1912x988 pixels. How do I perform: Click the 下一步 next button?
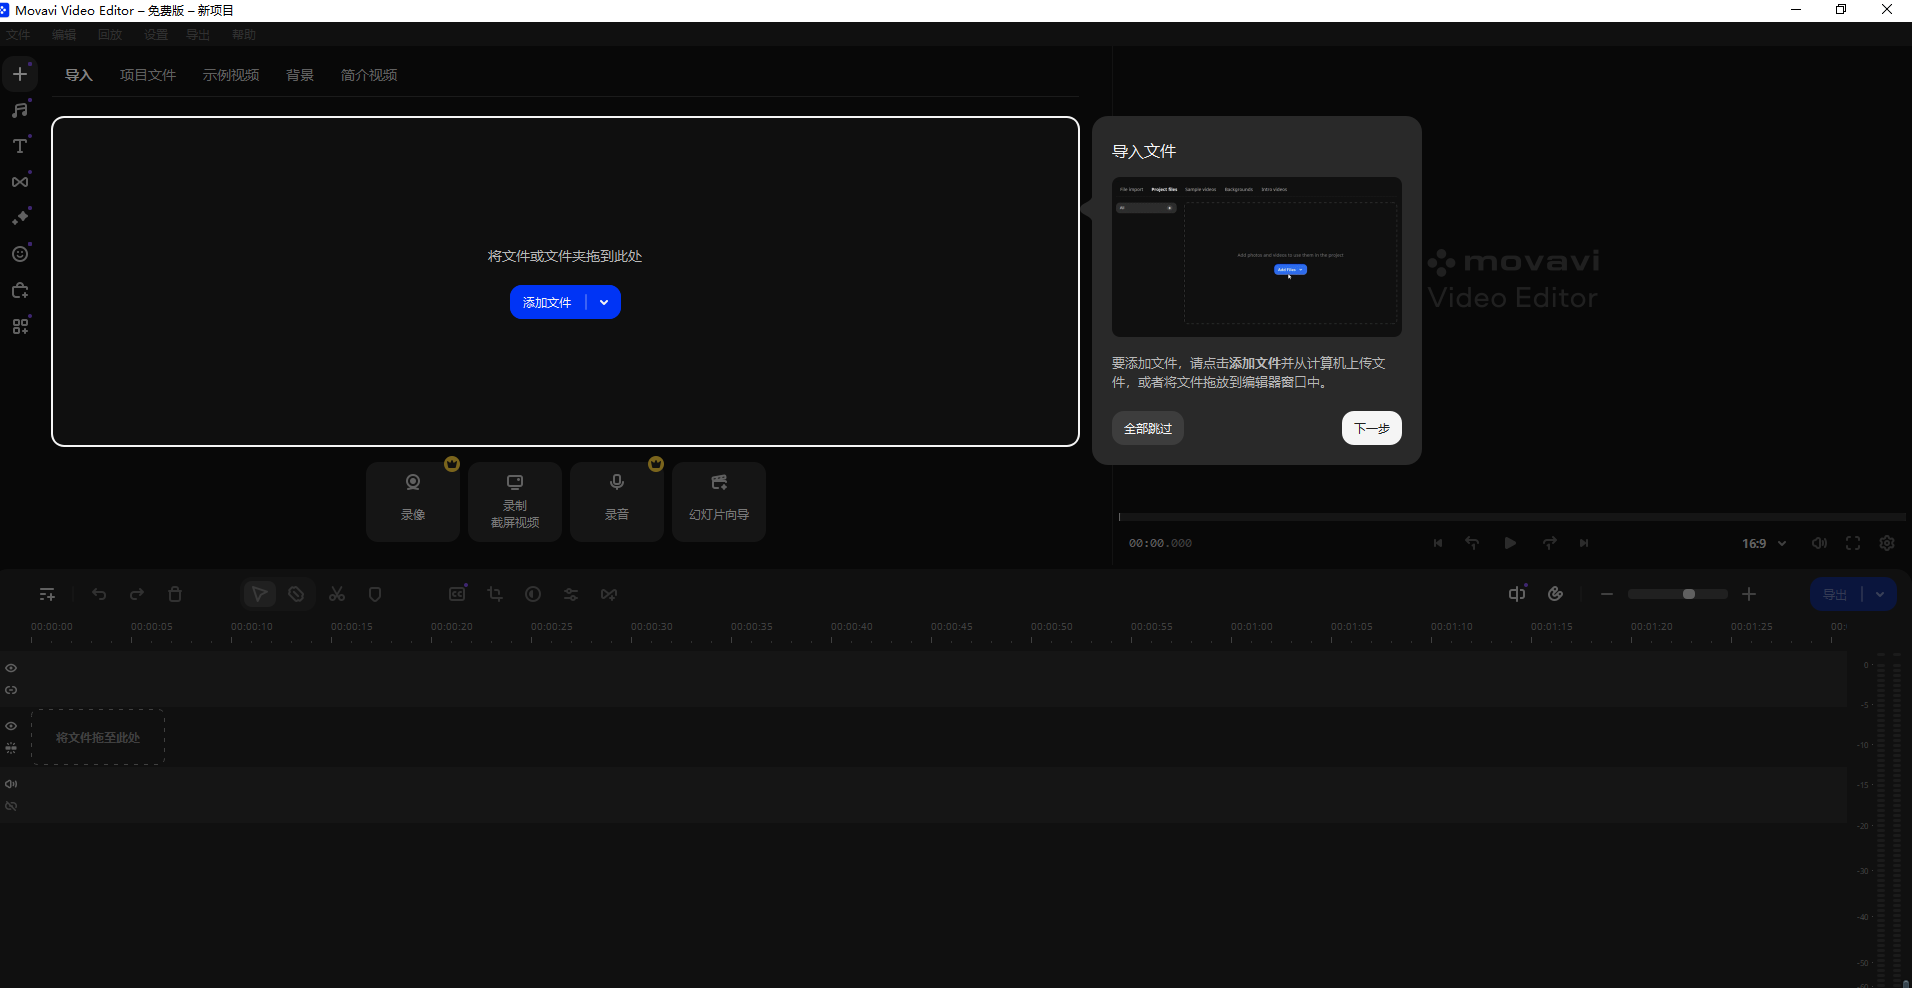coord(1371,428)
